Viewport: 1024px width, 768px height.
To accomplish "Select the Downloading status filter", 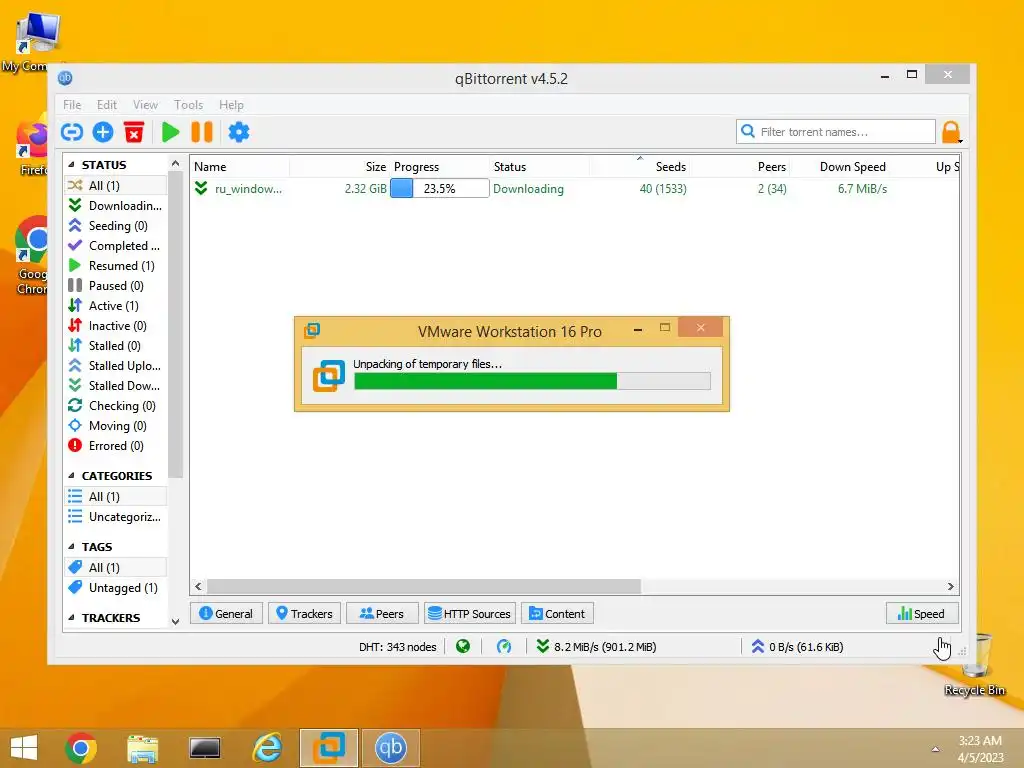I will click(116, 206).
